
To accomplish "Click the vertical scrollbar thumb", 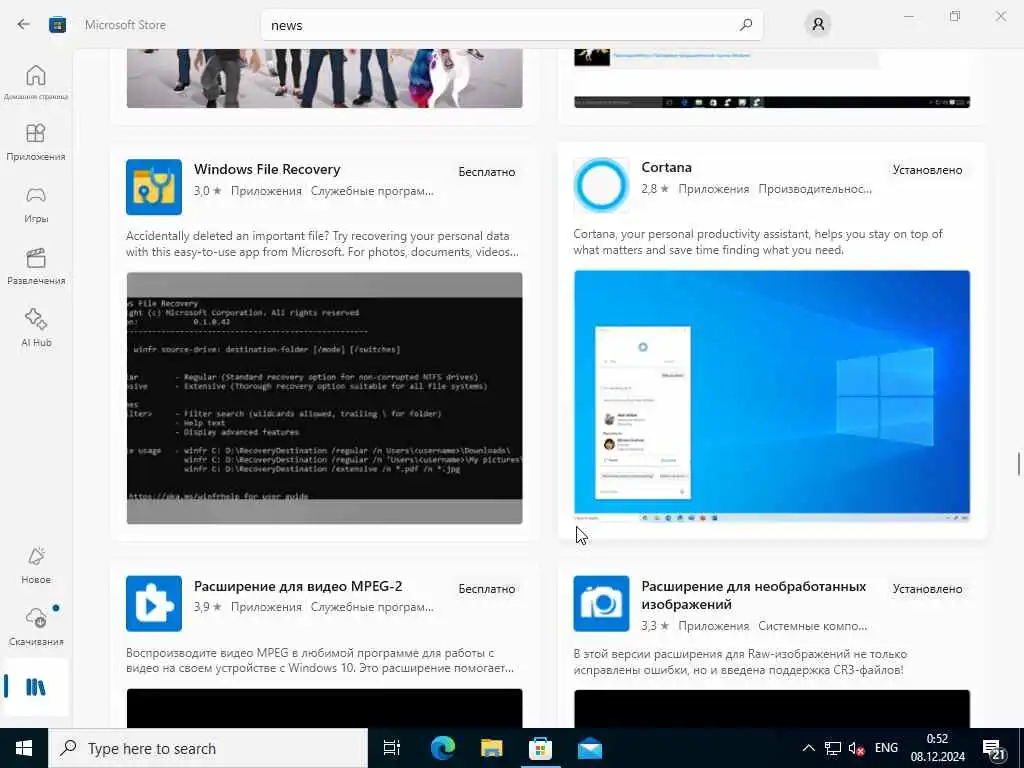I will coord(1018,464).
